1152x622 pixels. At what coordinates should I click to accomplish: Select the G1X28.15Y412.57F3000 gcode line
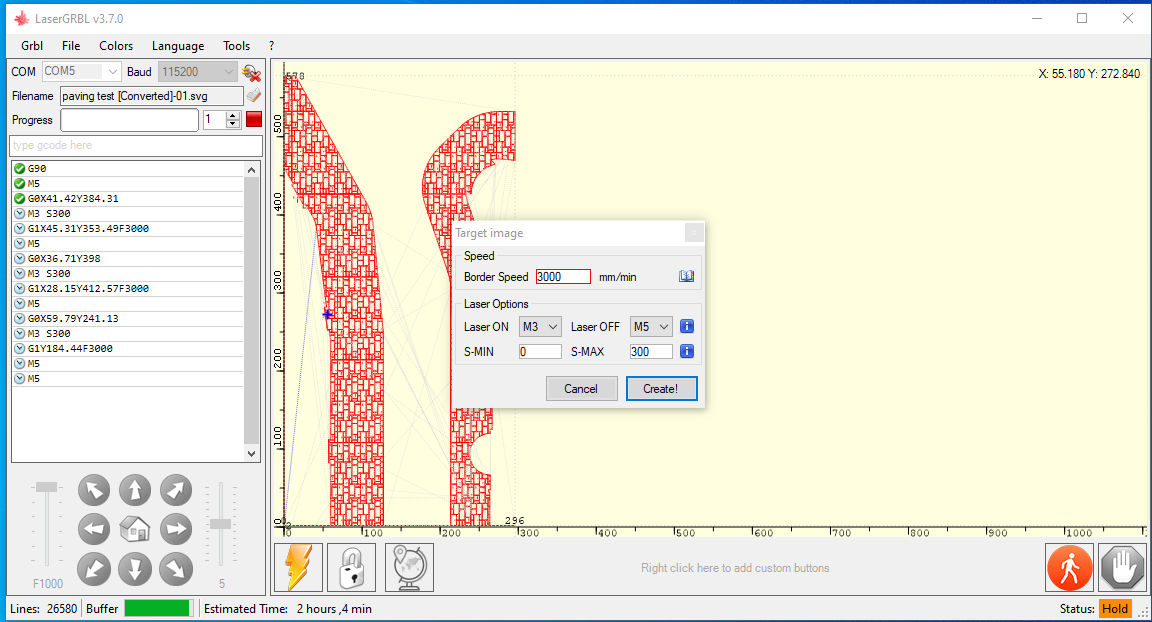coord(128,289)
